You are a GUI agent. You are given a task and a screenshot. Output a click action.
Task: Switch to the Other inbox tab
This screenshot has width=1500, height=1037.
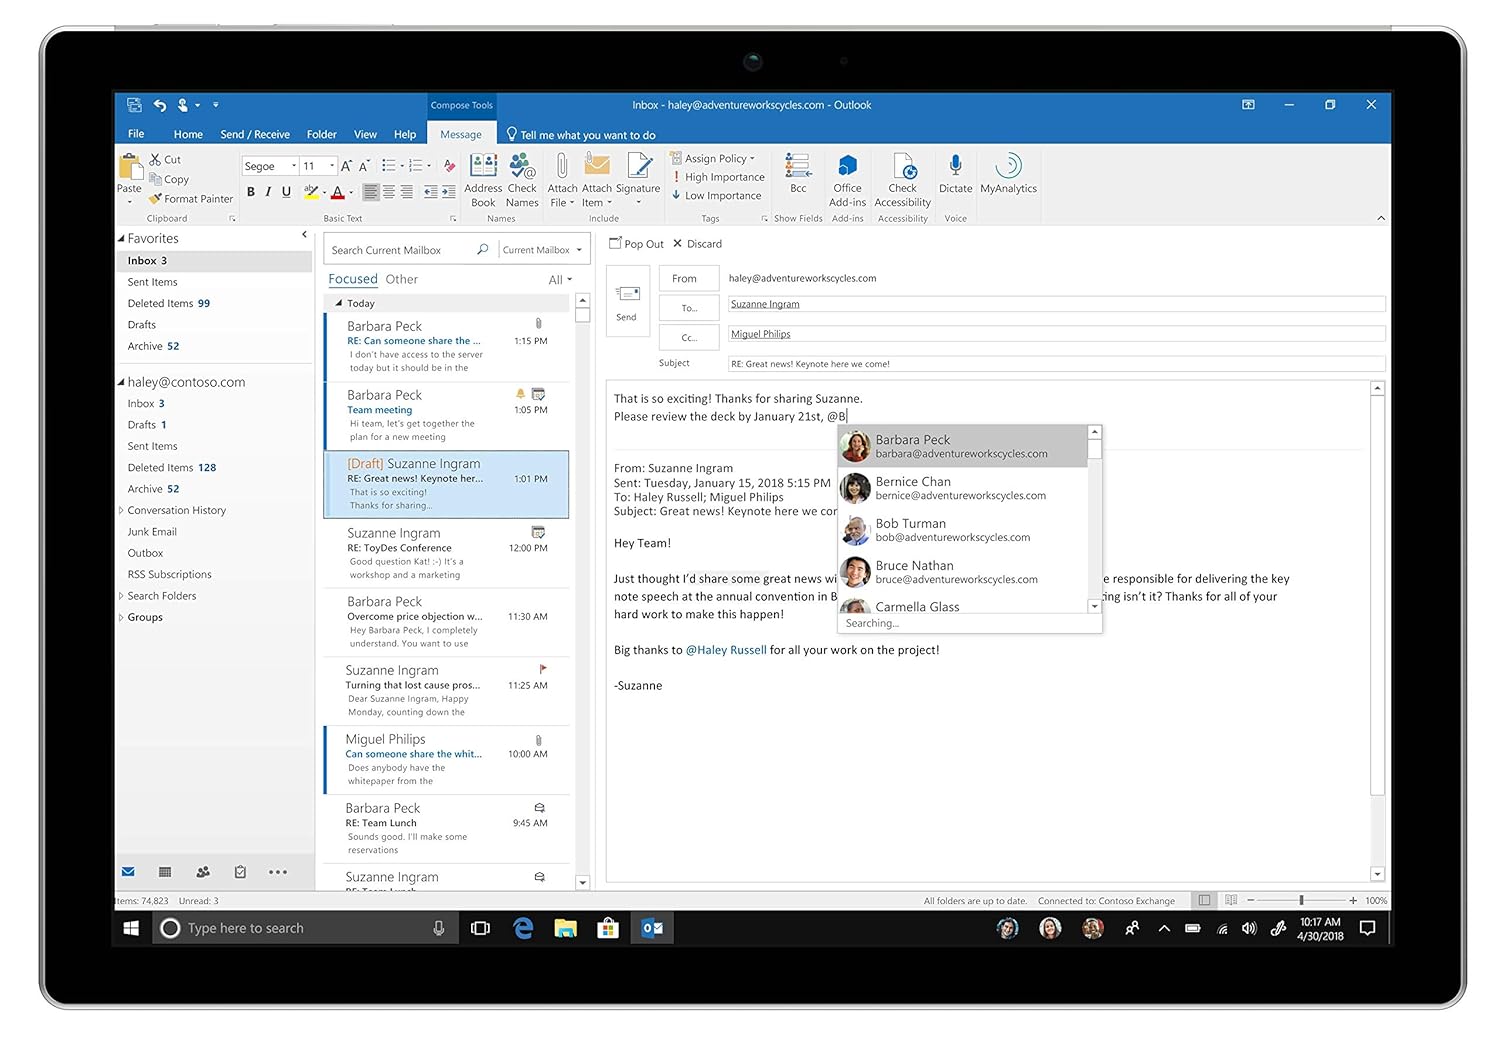tap(401, 279)
